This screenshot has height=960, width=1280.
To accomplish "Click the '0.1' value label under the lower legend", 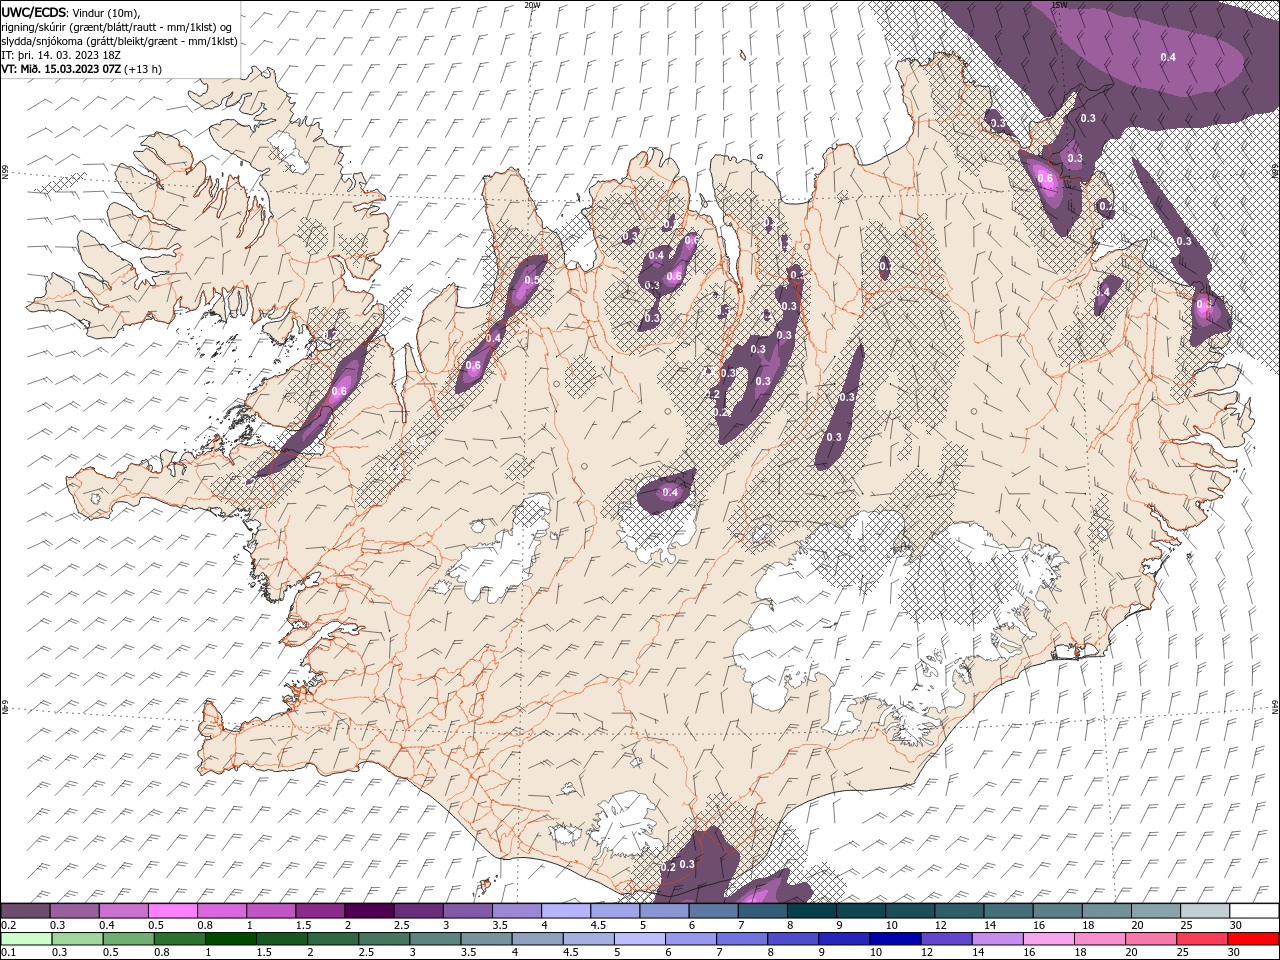I will (x=8, y=953).
